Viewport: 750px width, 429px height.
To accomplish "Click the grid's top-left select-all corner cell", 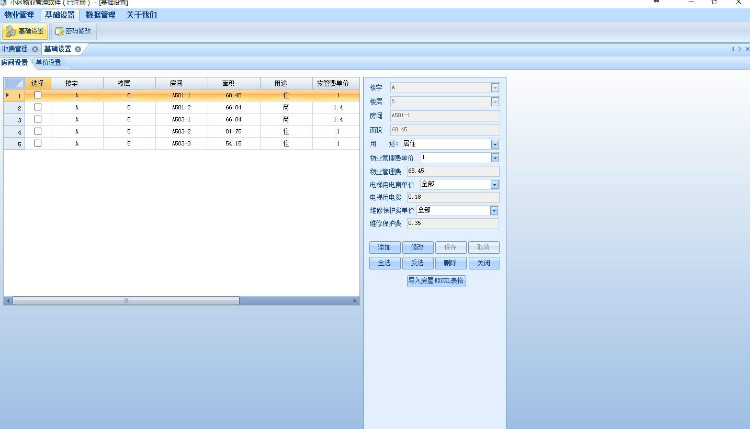I will (14, 83).
